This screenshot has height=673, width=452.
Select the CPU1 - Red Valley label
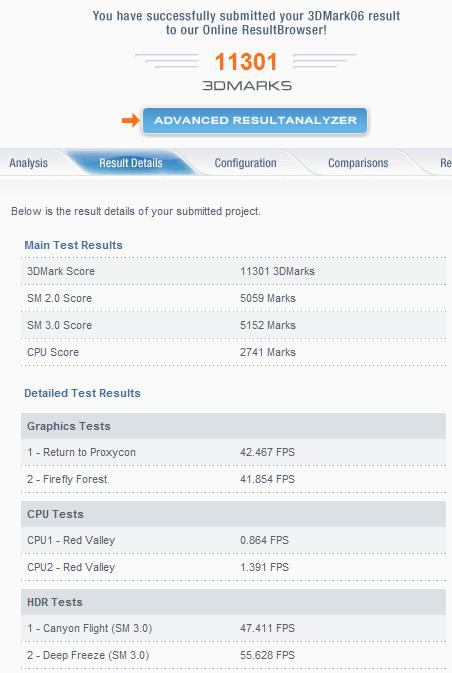click(71, 540)
